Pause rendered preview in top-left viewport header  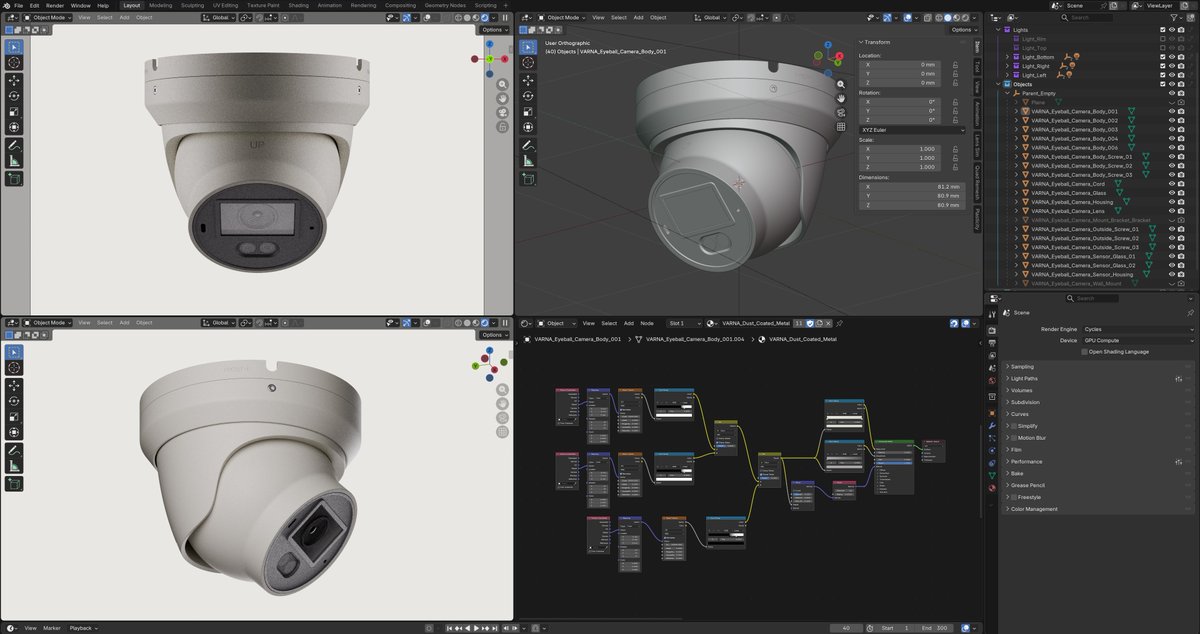[x=505, y=17]
